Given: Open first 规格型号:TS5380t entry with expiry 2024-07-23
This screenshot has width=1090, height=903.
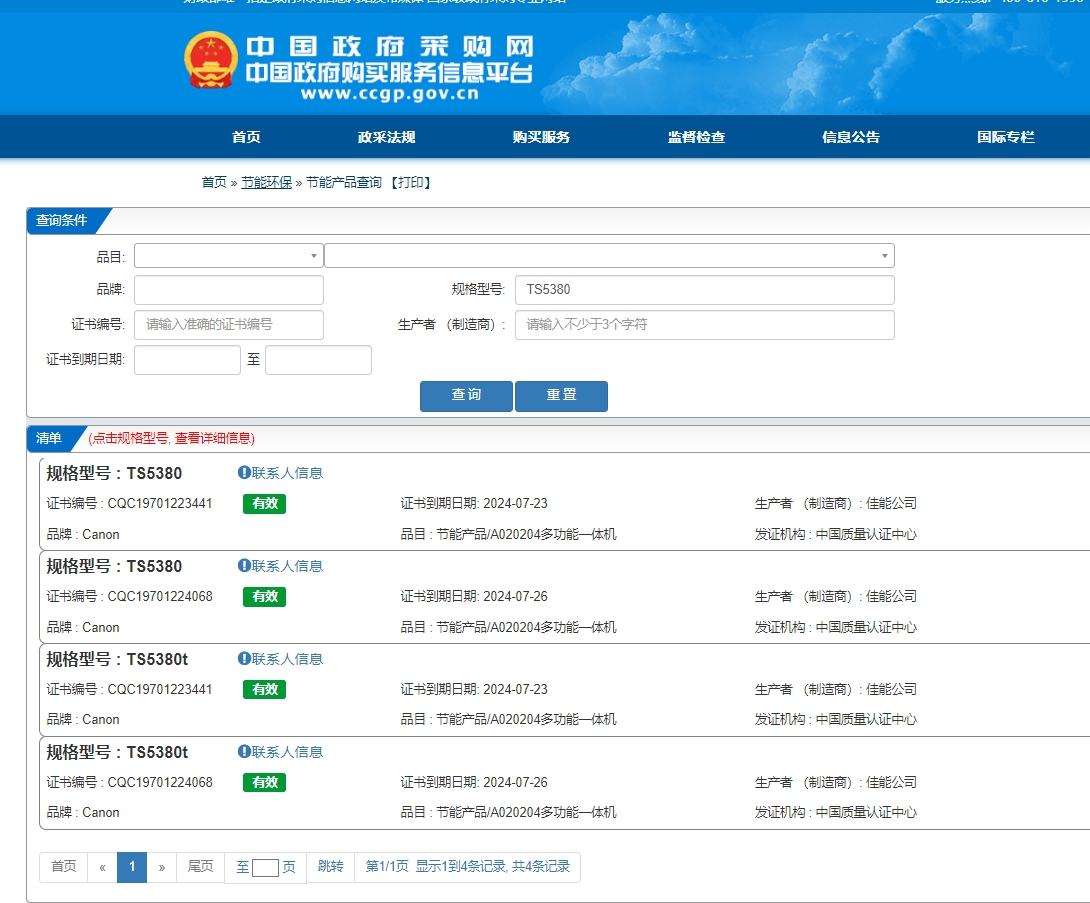Looking at the screenshot, I should pyautogui.click(x=117, y=659).
